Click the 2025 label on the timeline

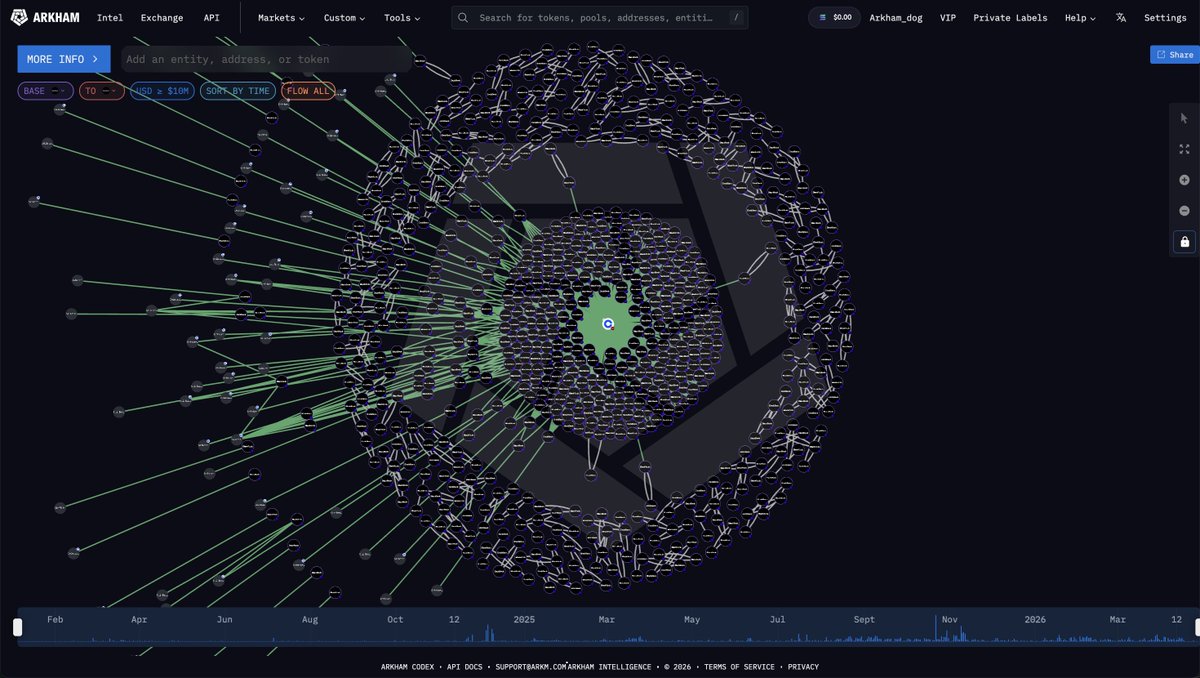524,620
